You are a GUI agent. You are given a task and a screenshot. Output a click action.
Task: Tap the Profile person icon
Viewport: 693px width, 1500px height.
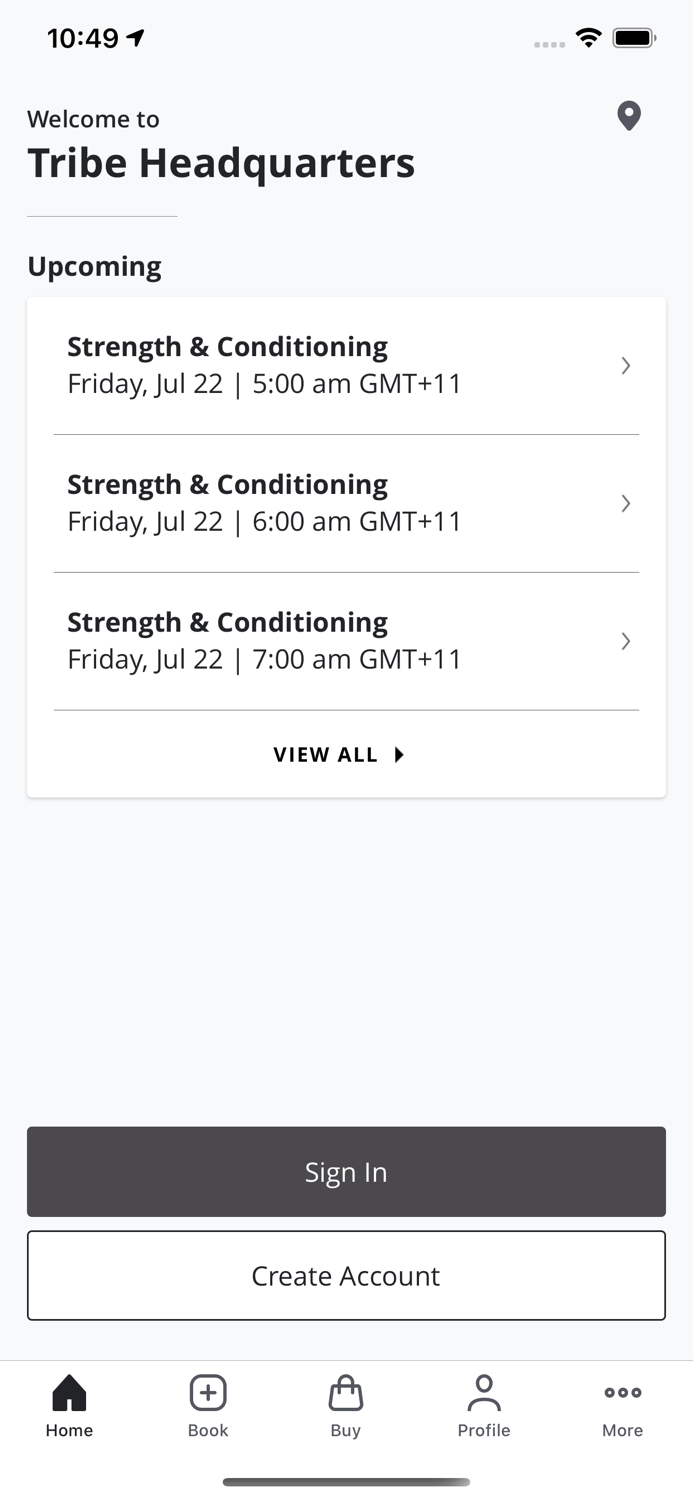(x=484, y=1392)
